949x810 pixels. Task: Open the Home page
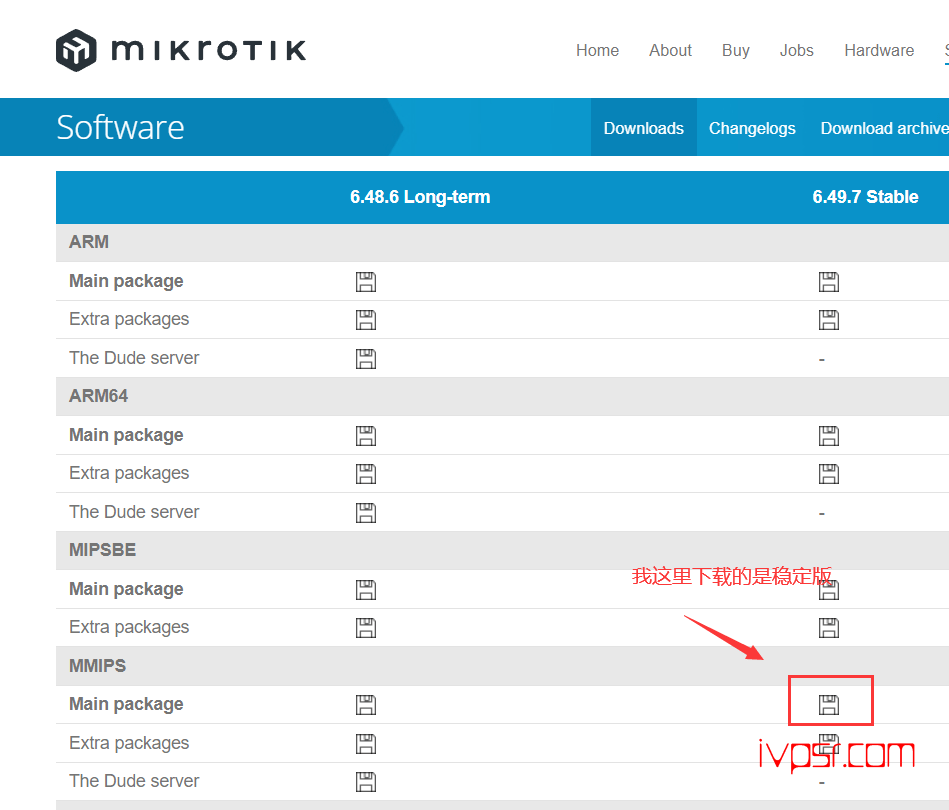click(597, 50)
